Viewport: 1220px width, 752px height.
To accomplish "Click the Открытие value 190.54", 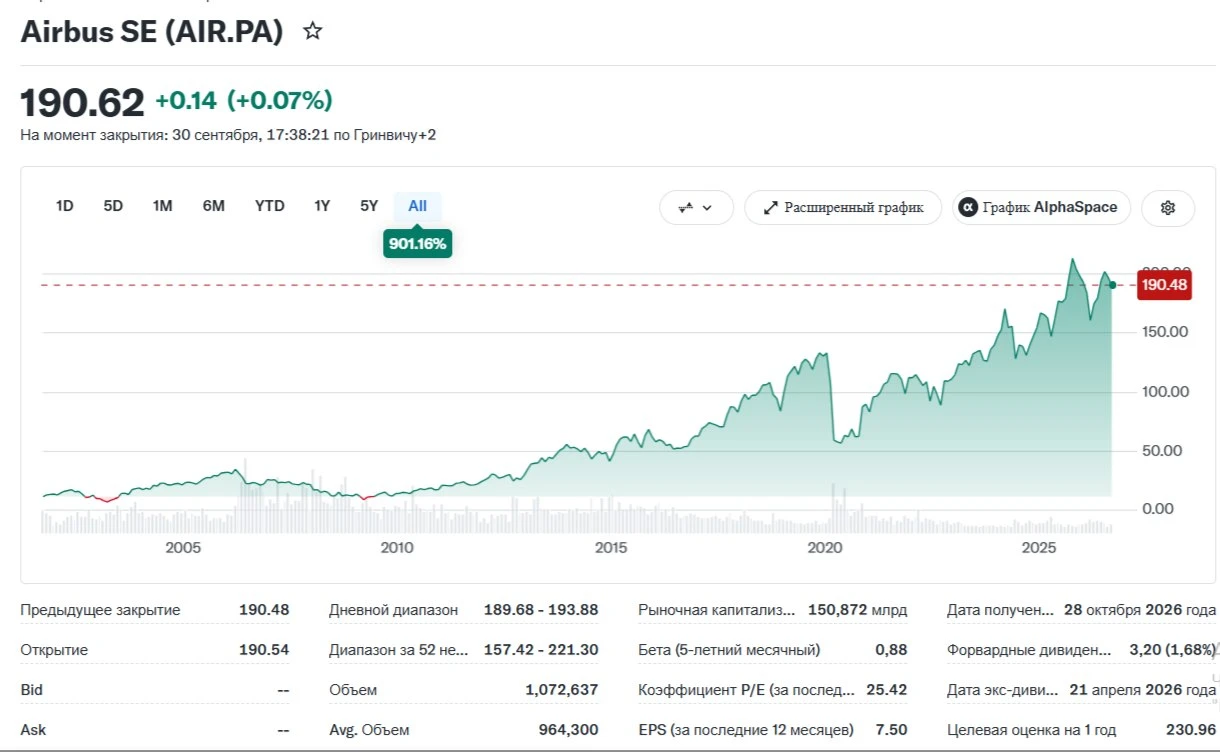I will [264, 650].
